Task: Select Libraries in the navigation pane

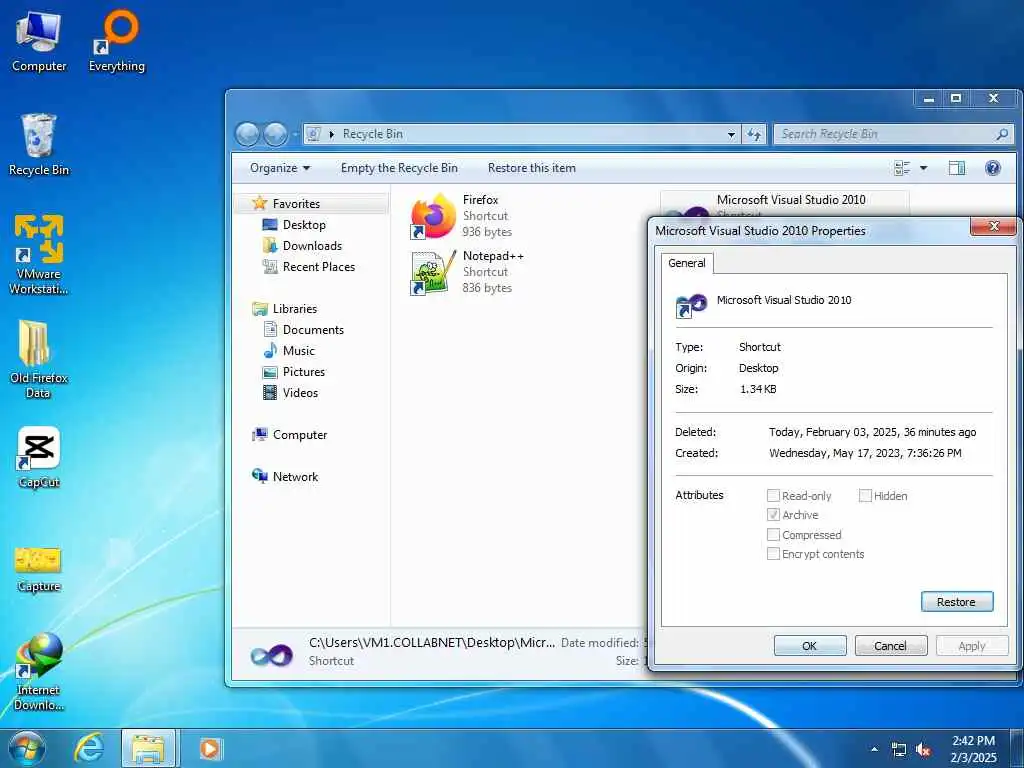Action: pos(295,309)
